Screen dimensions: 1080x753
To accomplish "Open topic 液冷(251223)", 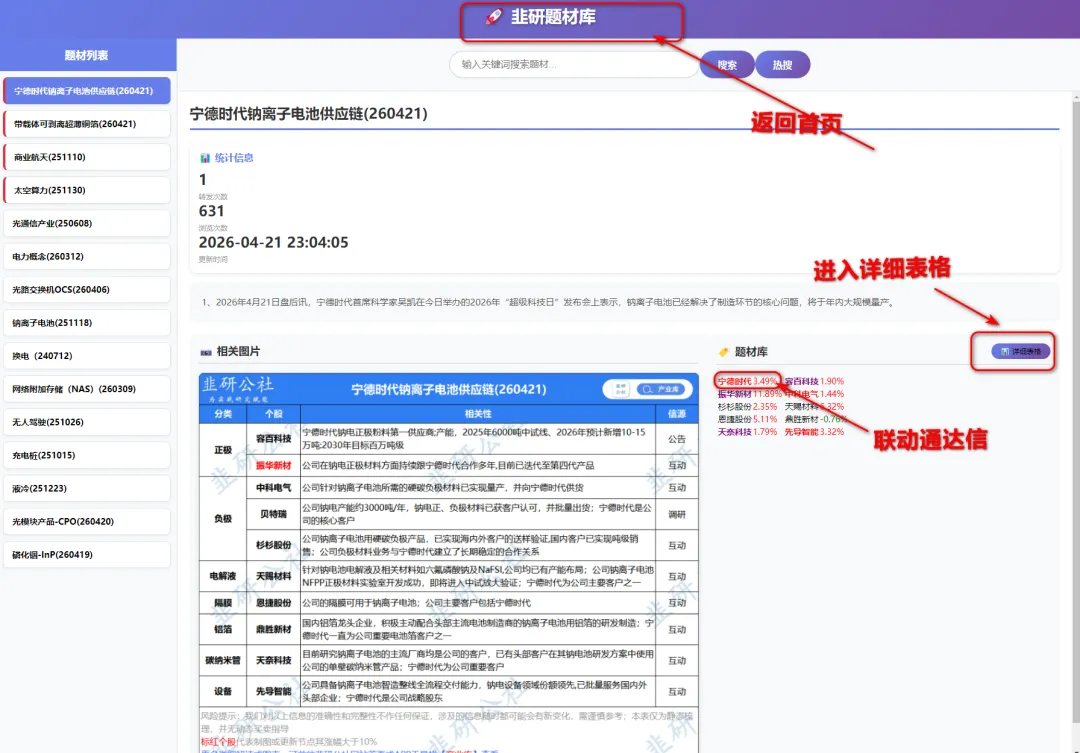I will point(87,488).
